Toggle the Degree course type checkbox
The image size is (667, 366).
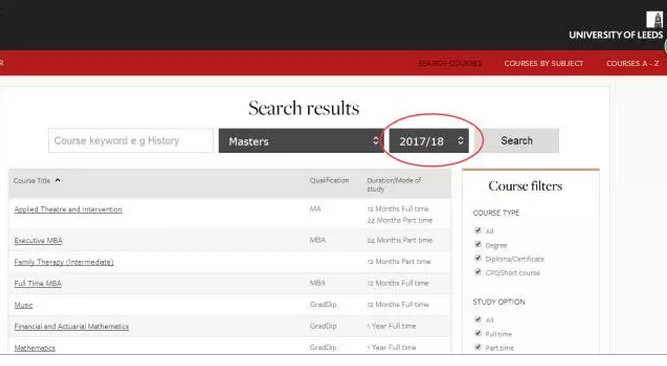pyautogui.click(x=478, y=244)
